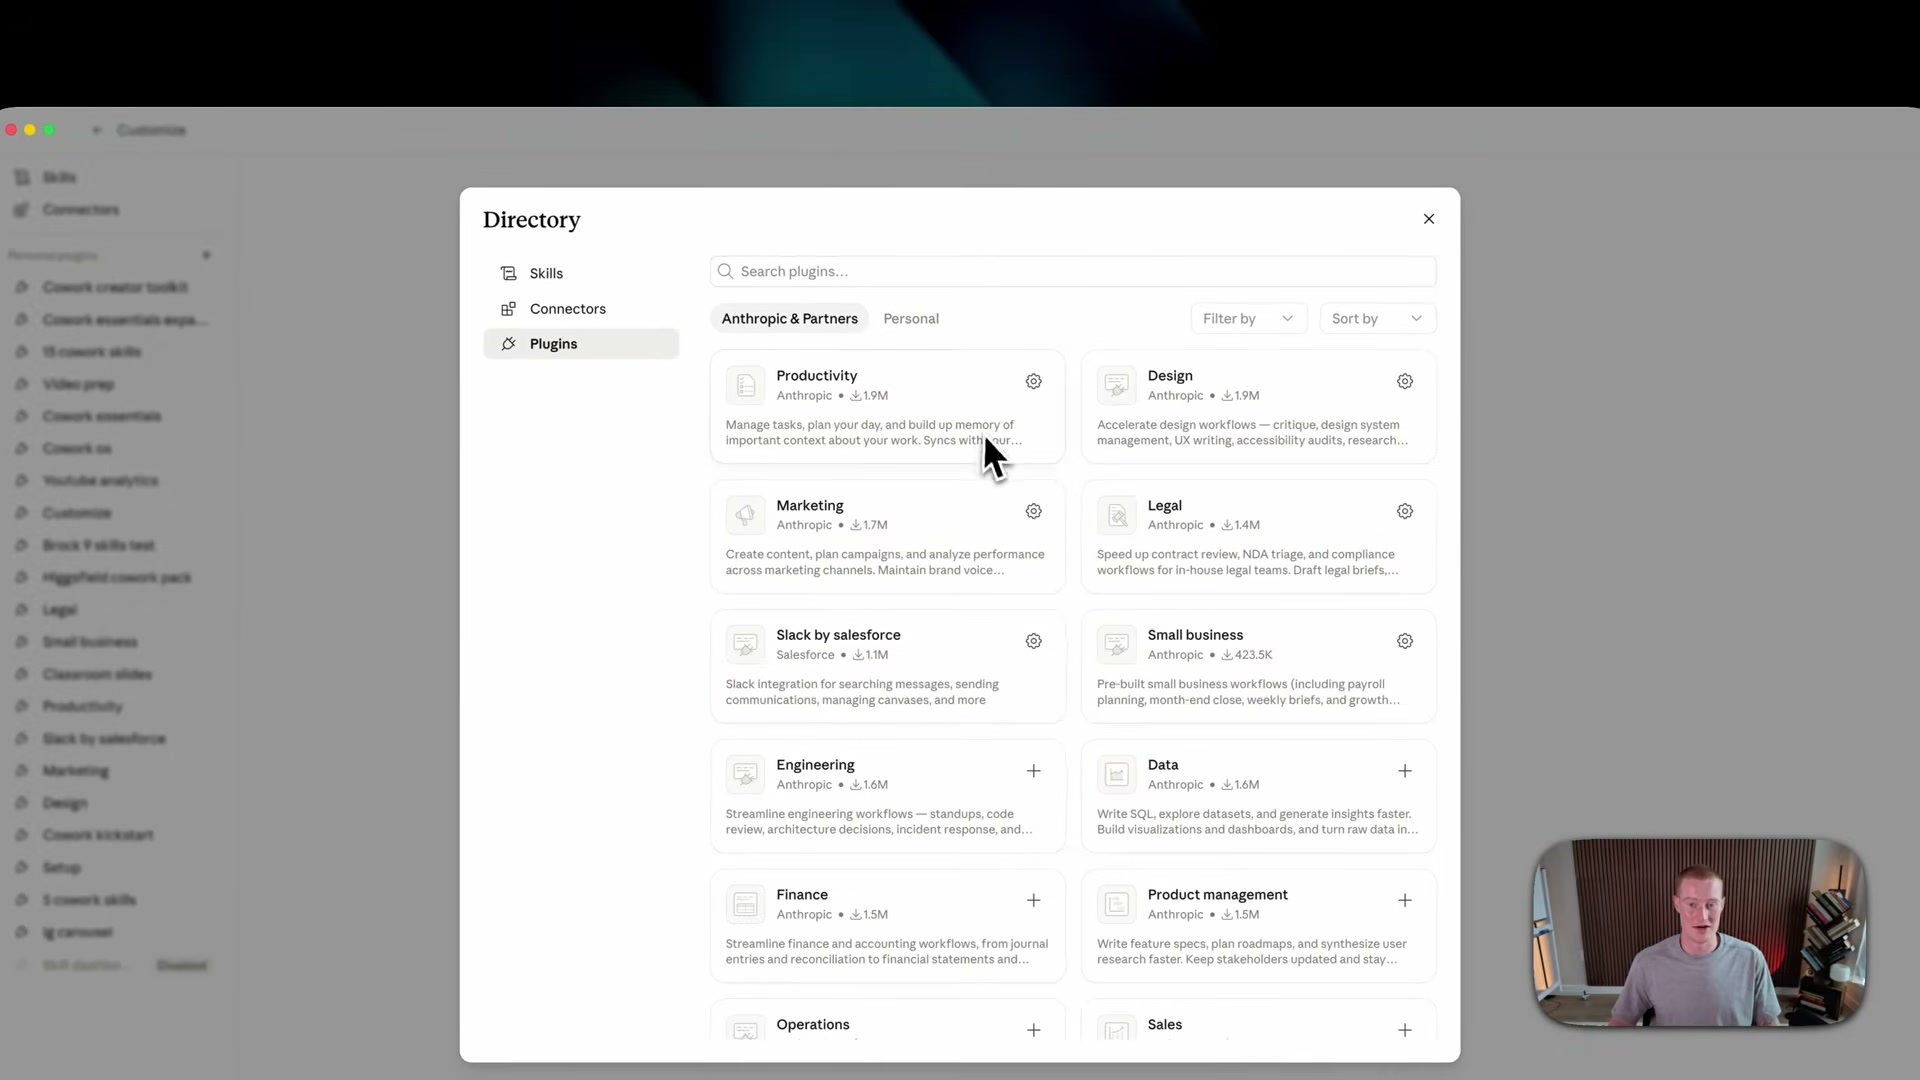Click the Marketing megaphone card icon
Image resolution: width=1920 pixels, height=1080 pixels.
coord(745,515)
